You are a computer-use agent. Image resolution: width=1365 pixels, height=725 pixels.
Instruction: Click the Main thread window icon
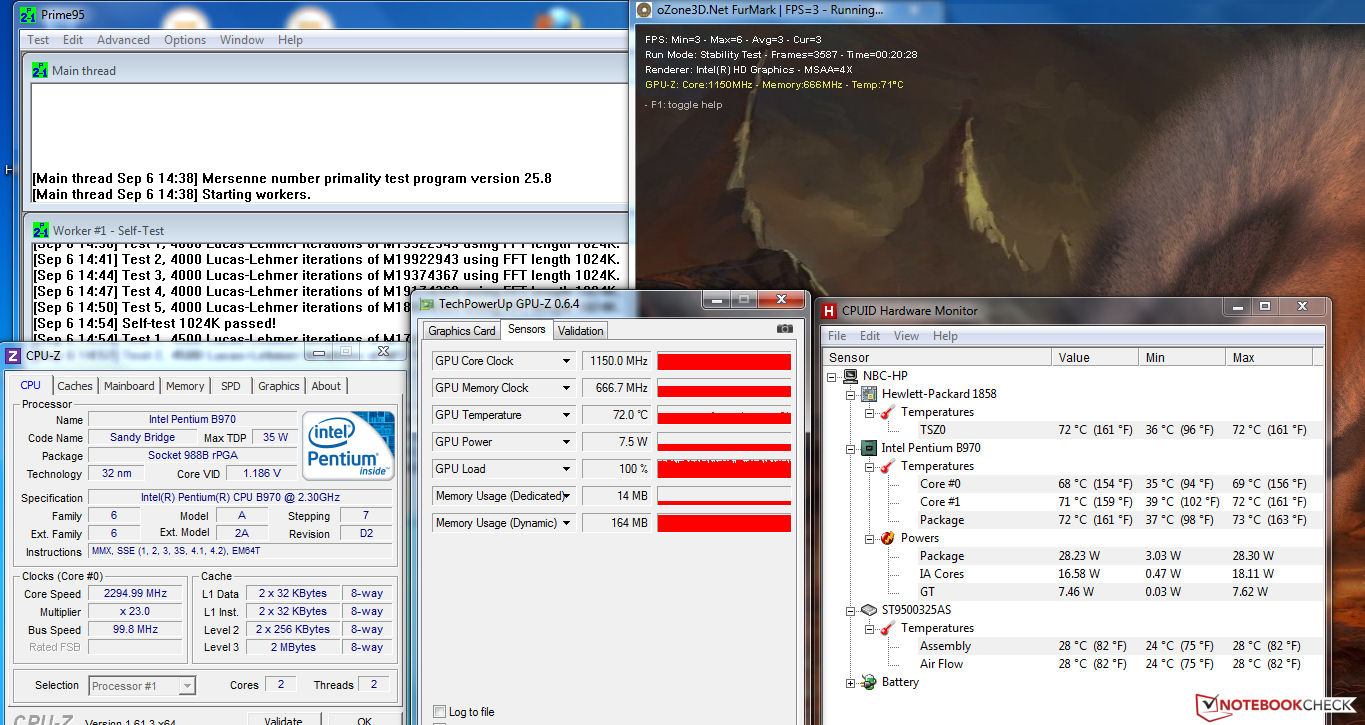pyautogui.click(x=40, y=71)
